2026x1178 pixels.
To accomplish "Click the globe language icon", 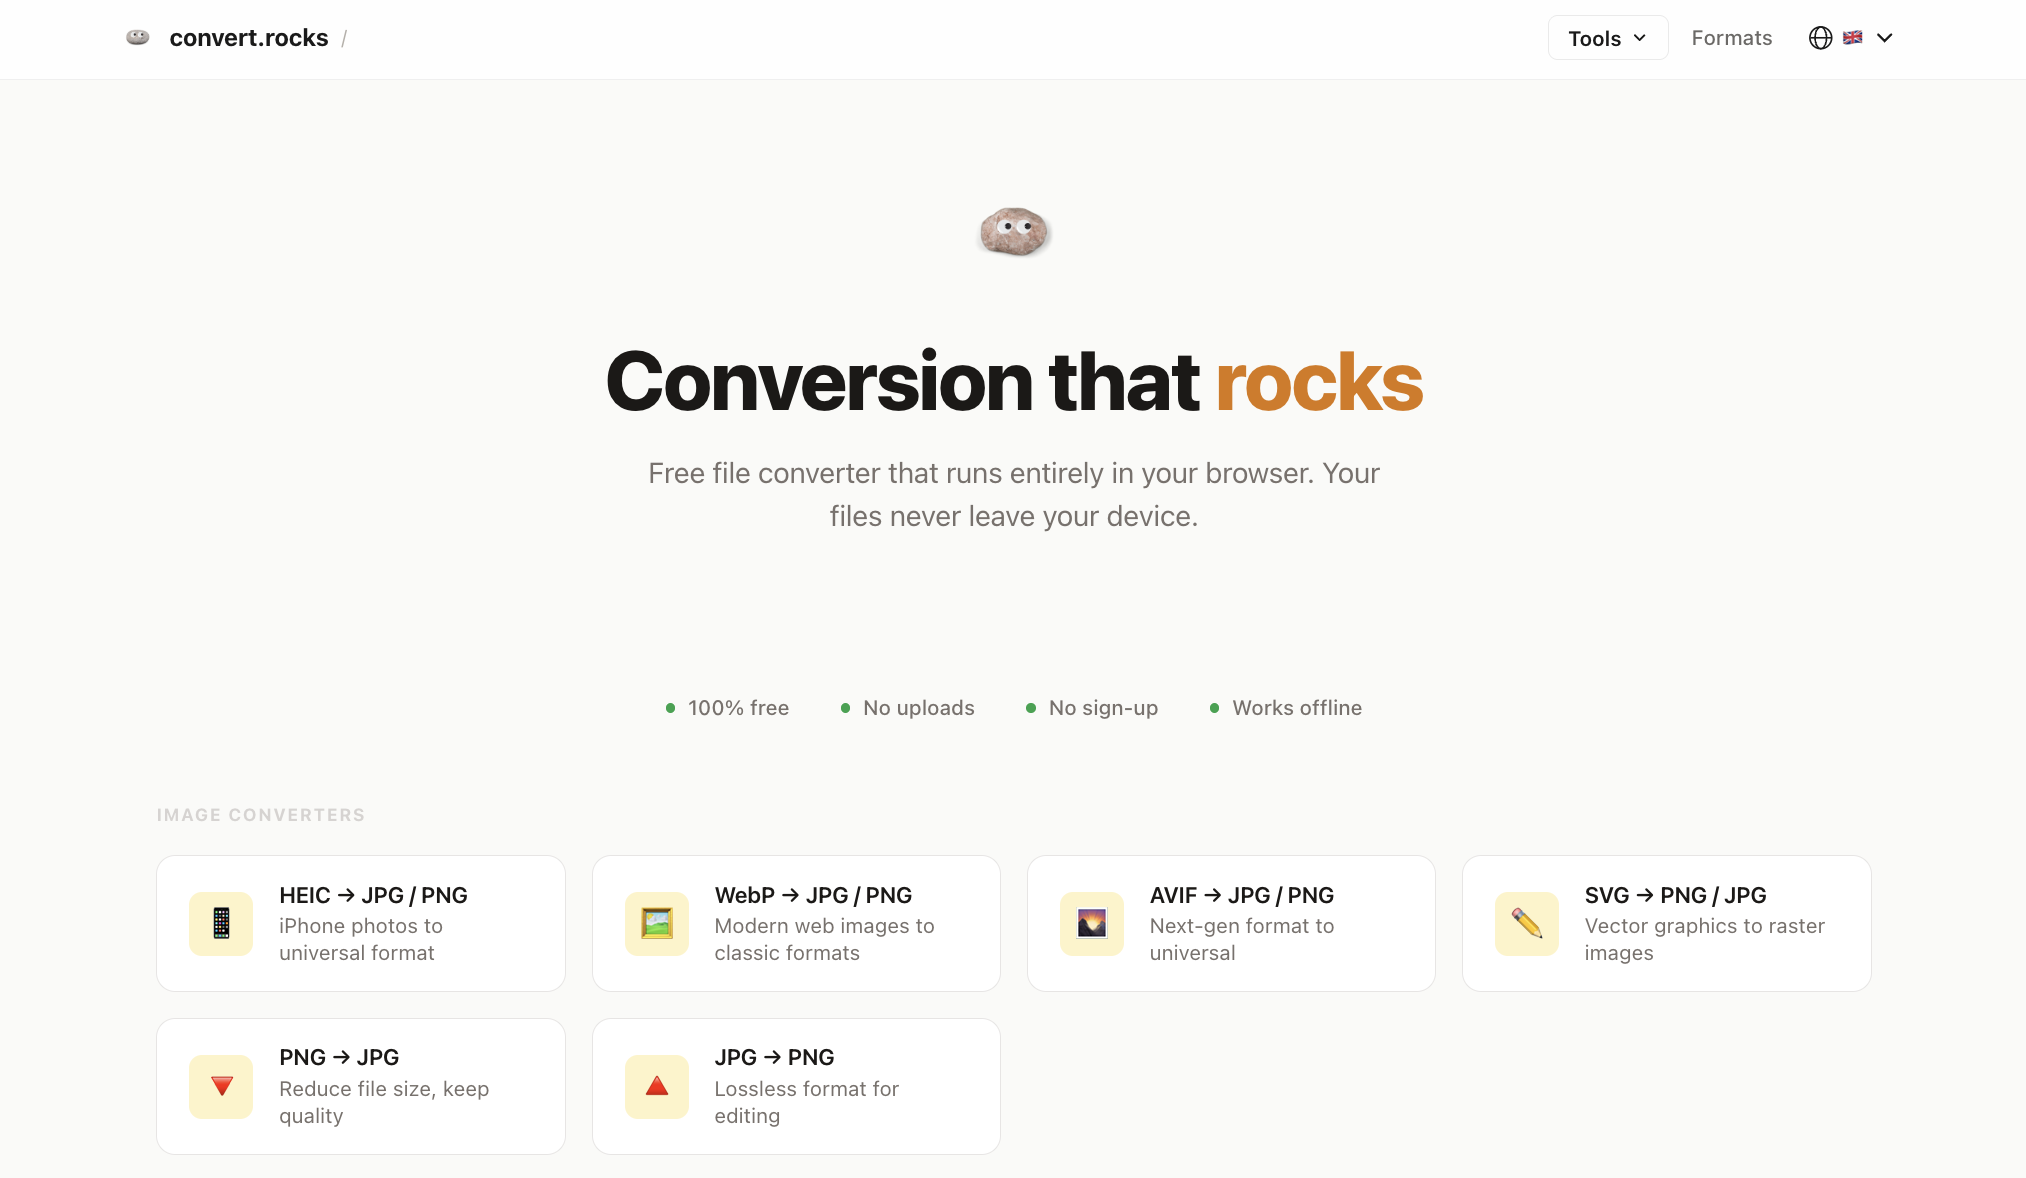I will (1820, 38).
